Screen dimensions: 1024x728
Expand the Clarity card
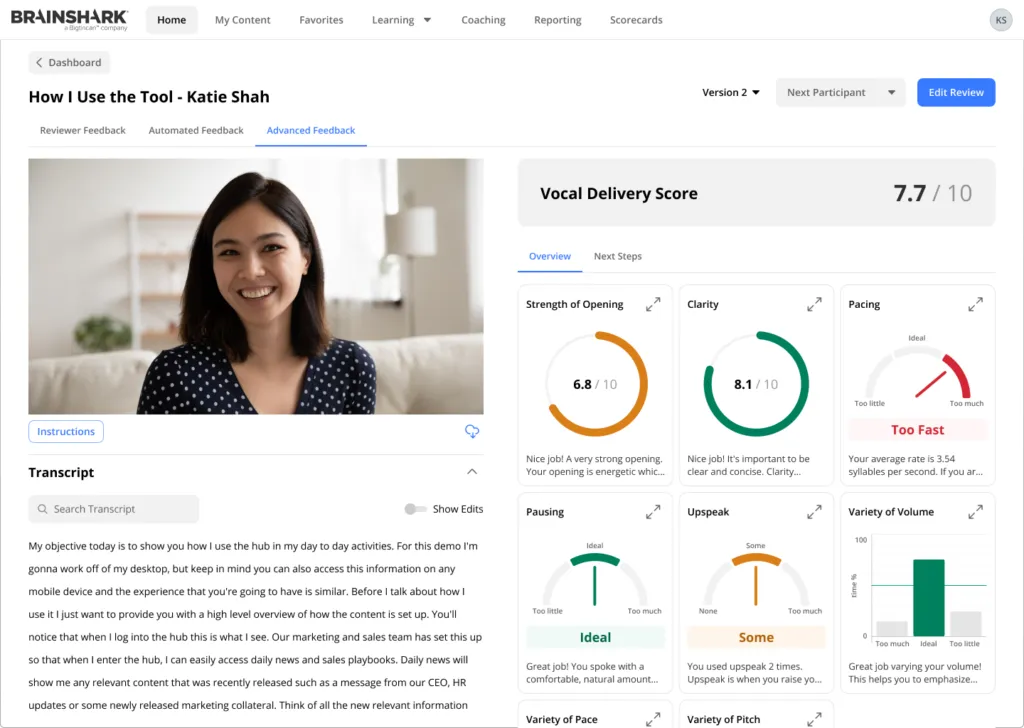814,304
